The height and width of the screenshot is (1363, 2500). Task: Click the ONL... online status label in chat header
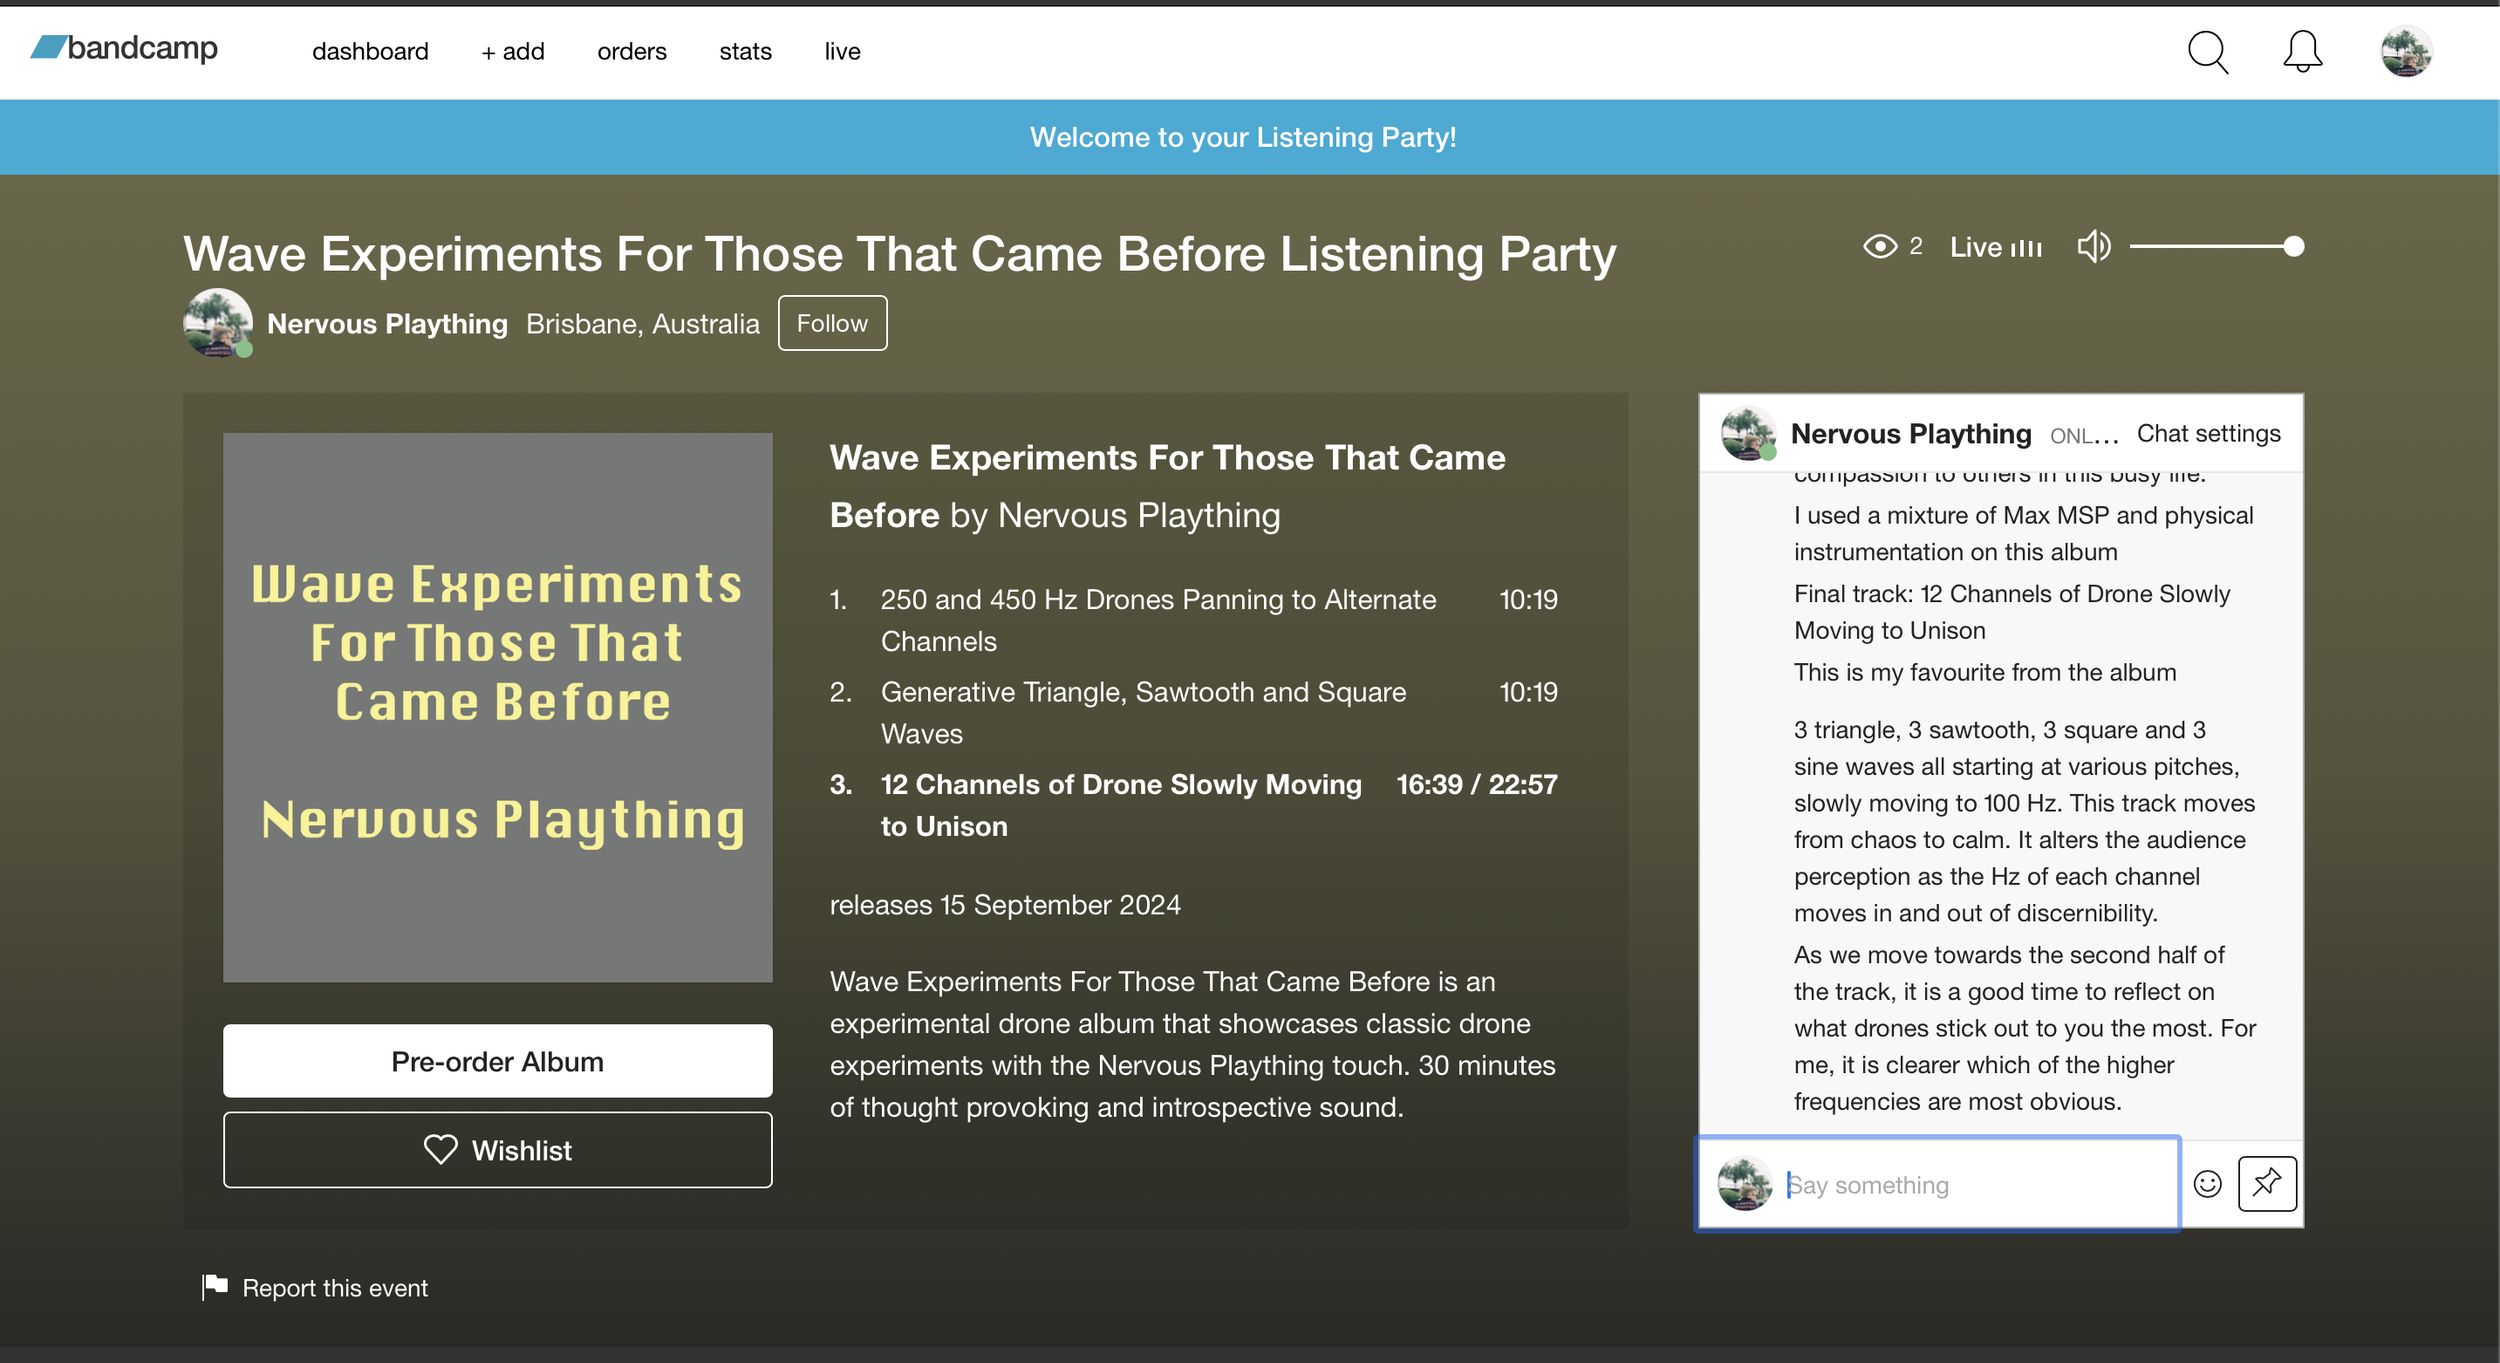click(2084, 436)
